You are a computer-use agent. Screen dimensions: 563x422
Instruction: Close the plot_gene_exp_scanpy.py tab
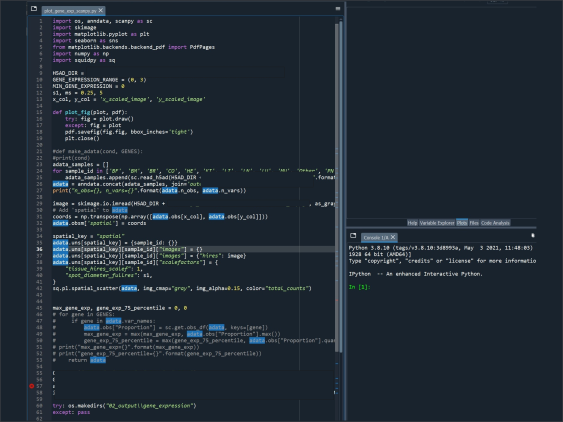pos(101,10)
